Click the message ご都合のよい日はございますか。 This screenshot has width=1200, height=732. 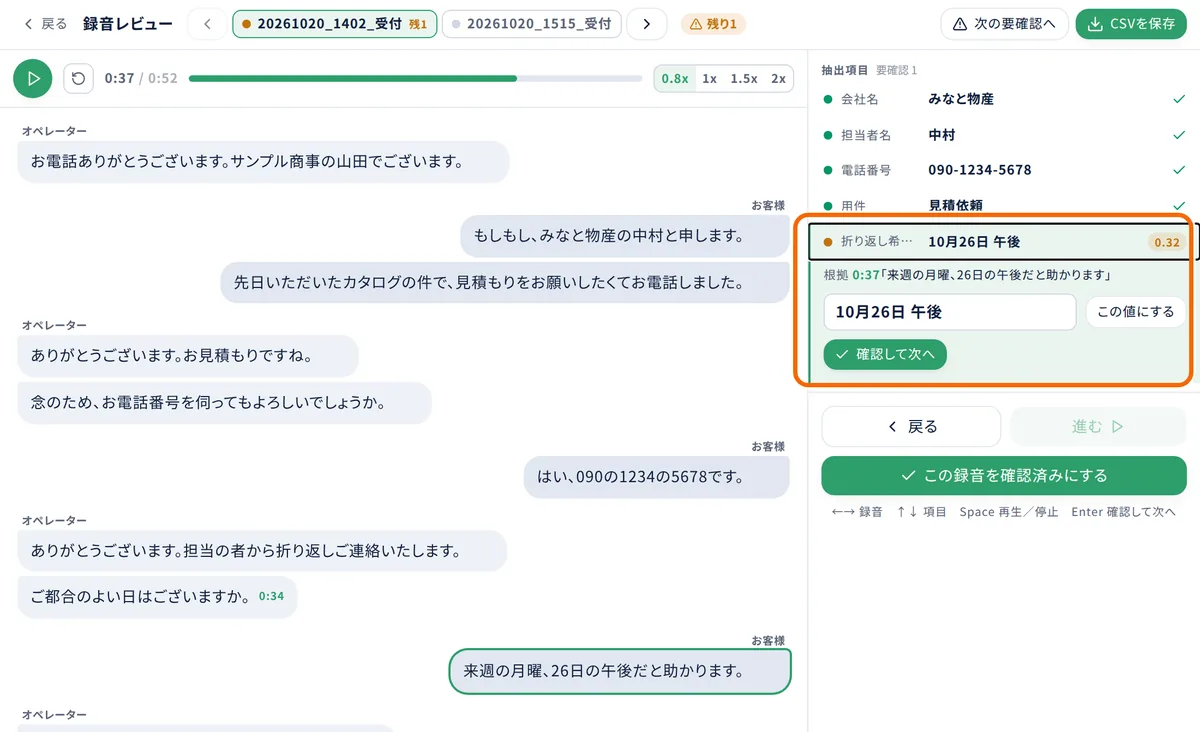pyautogui.click(x=157, y=596)
